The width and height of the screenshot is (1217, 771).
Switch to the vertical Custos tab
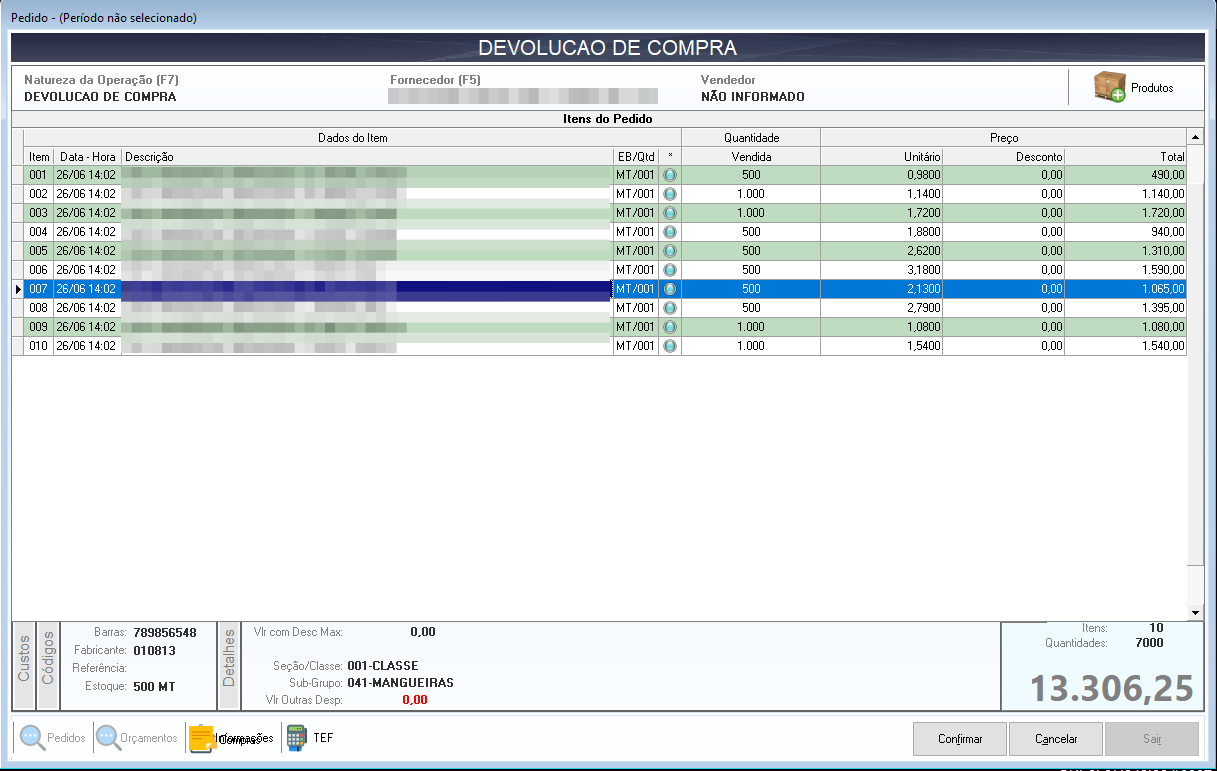click(x=24, y=664)
